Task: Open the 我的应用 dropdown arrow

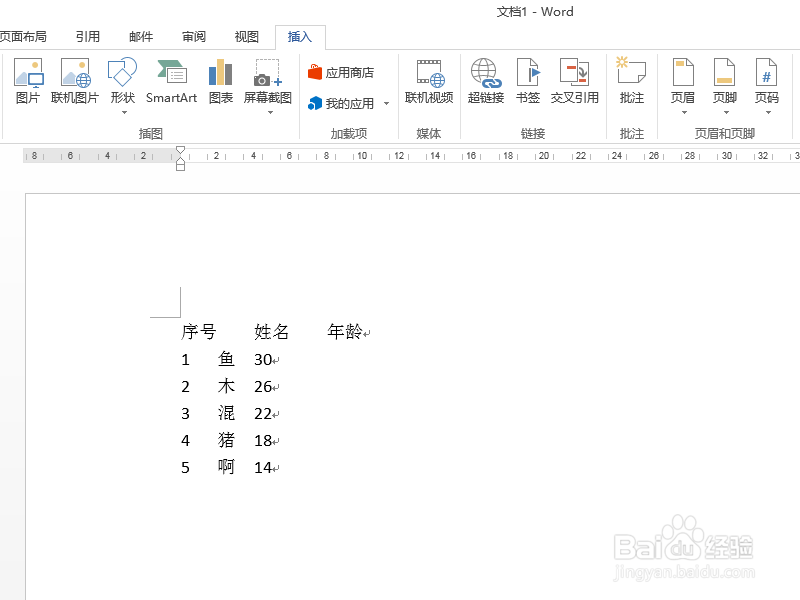Action: click(386, 103)
